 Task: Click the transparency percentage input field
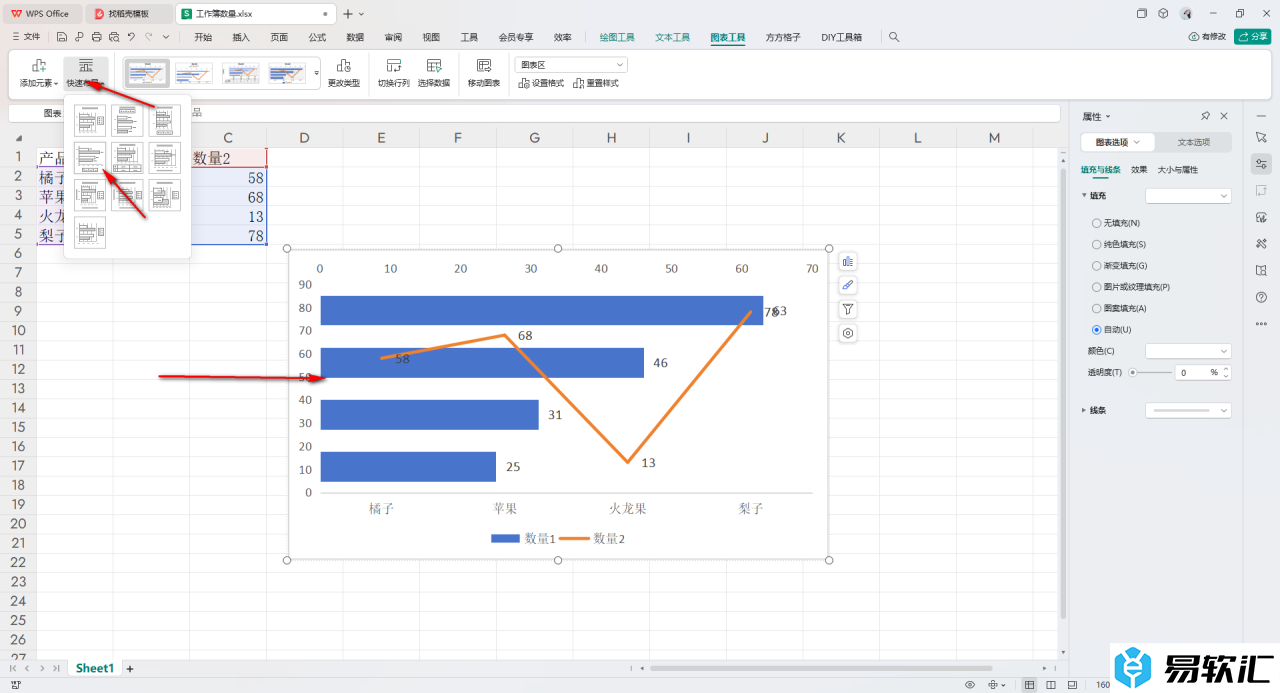pos(1193,372)
